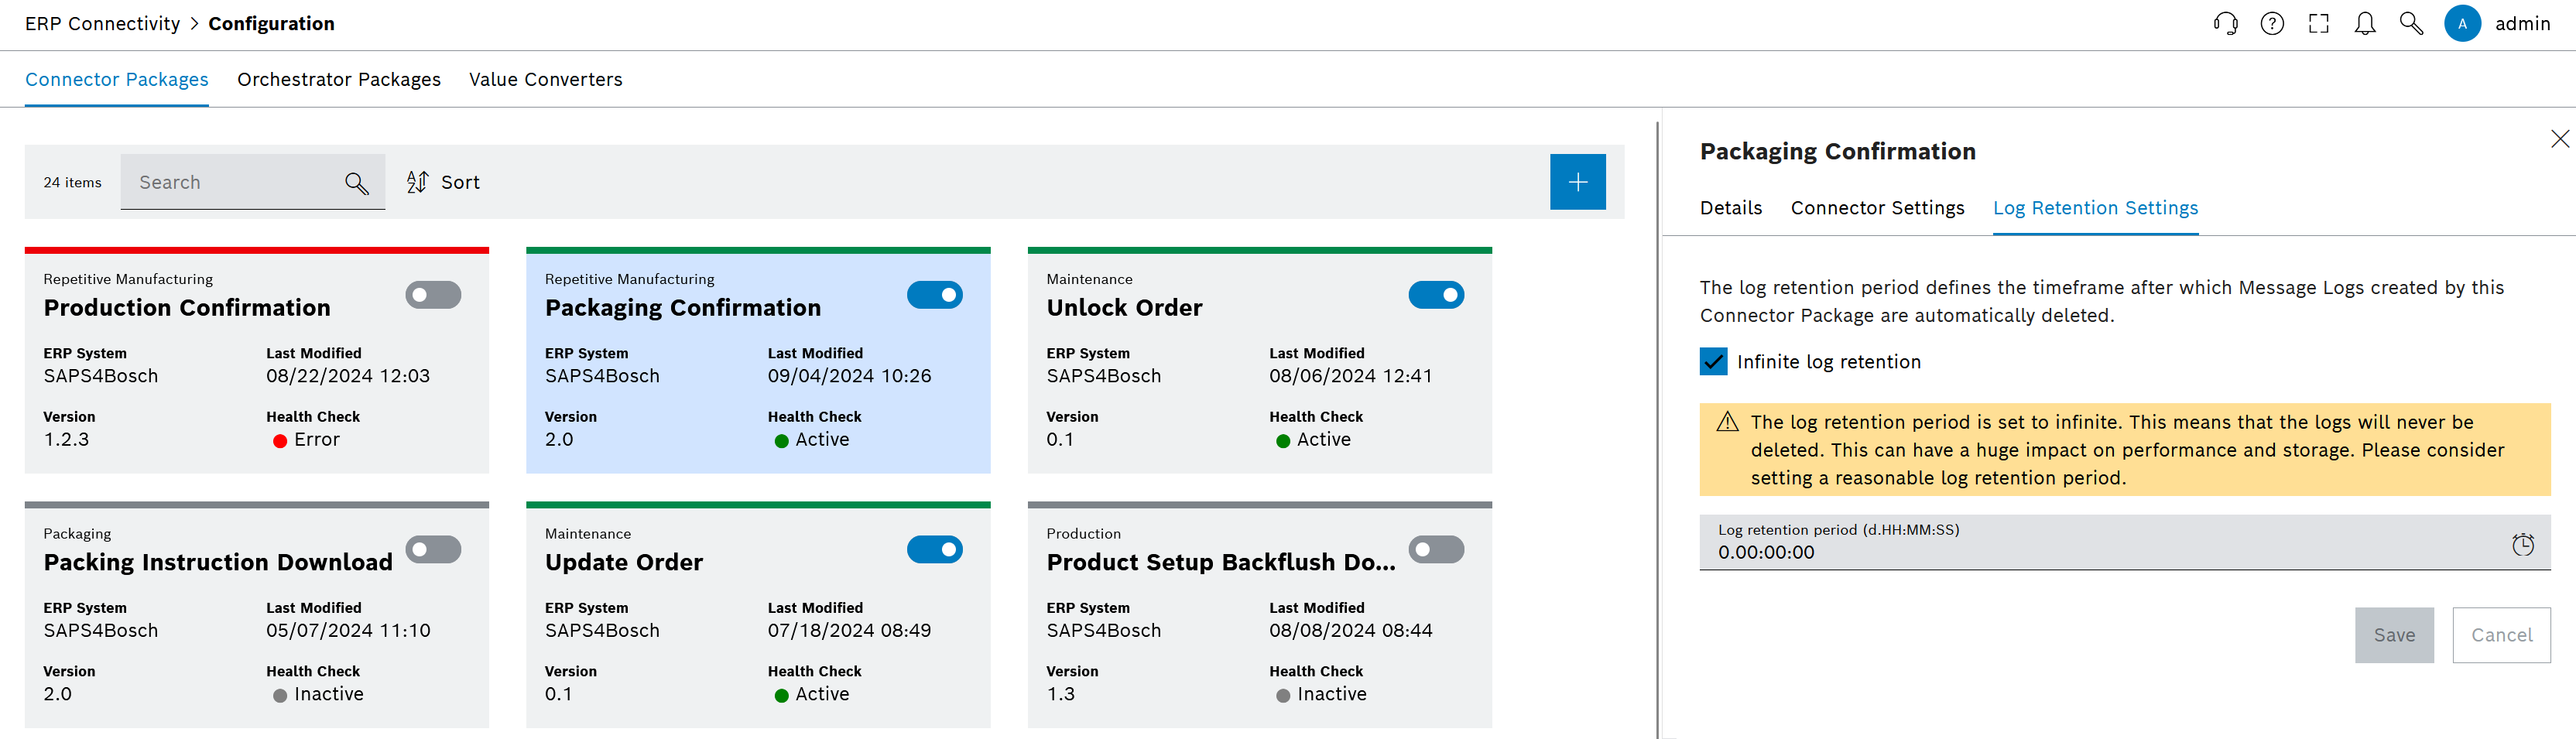Image resolution: width=2576 pixels, height=739 pixels.
Task: Close the Packaging Confirmation side panel
Action: pyautogui.click(x=2559, y=139)
